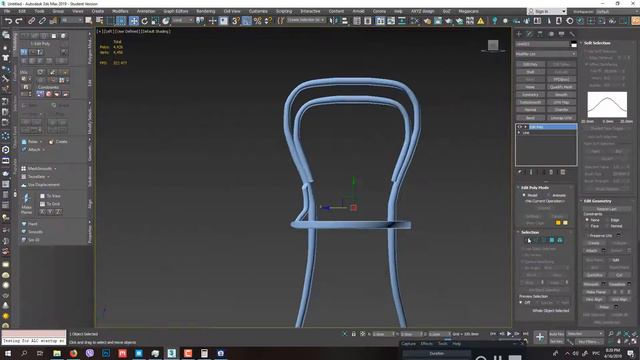This screenshot has height=360, width=640.
Task: Open the Select by Name dialog icon
Action: (x=99, y=21)
